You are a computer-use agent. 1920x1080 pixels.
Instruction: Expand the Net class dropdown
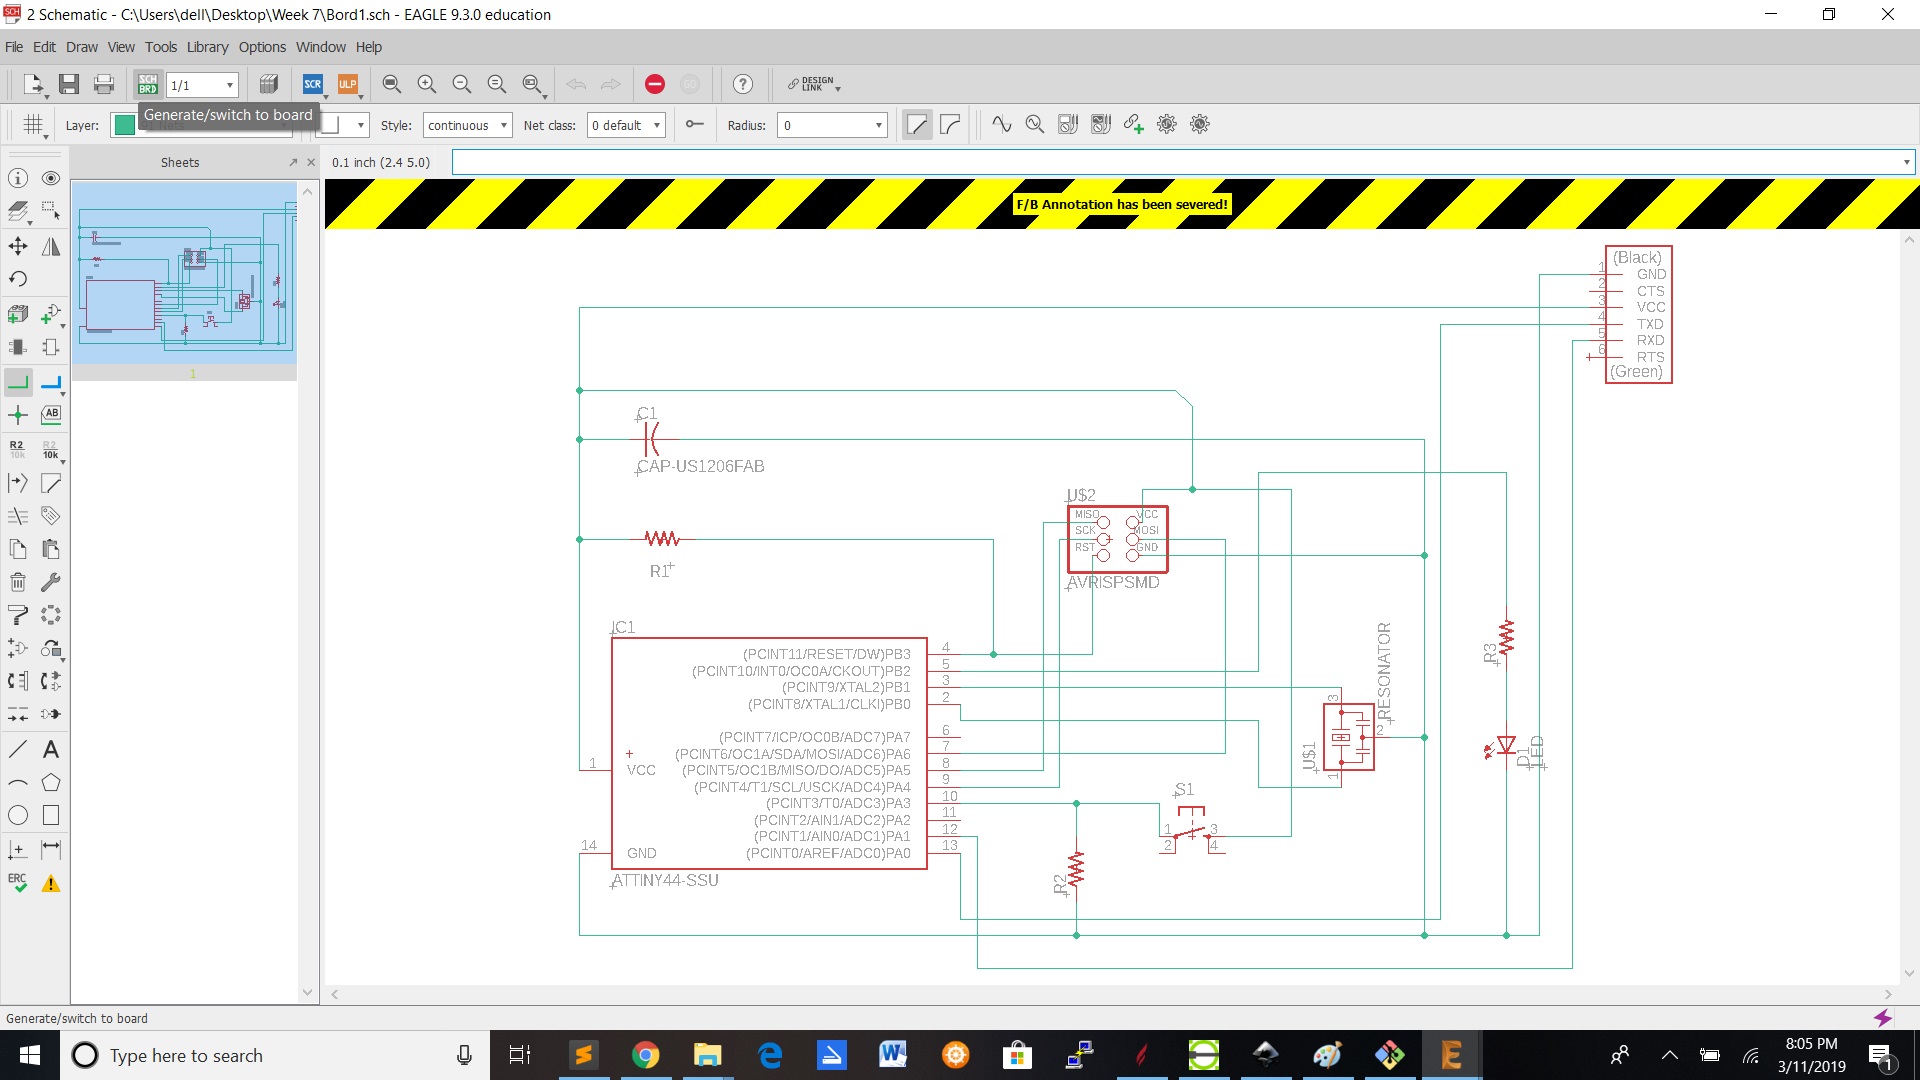[626, 125]
